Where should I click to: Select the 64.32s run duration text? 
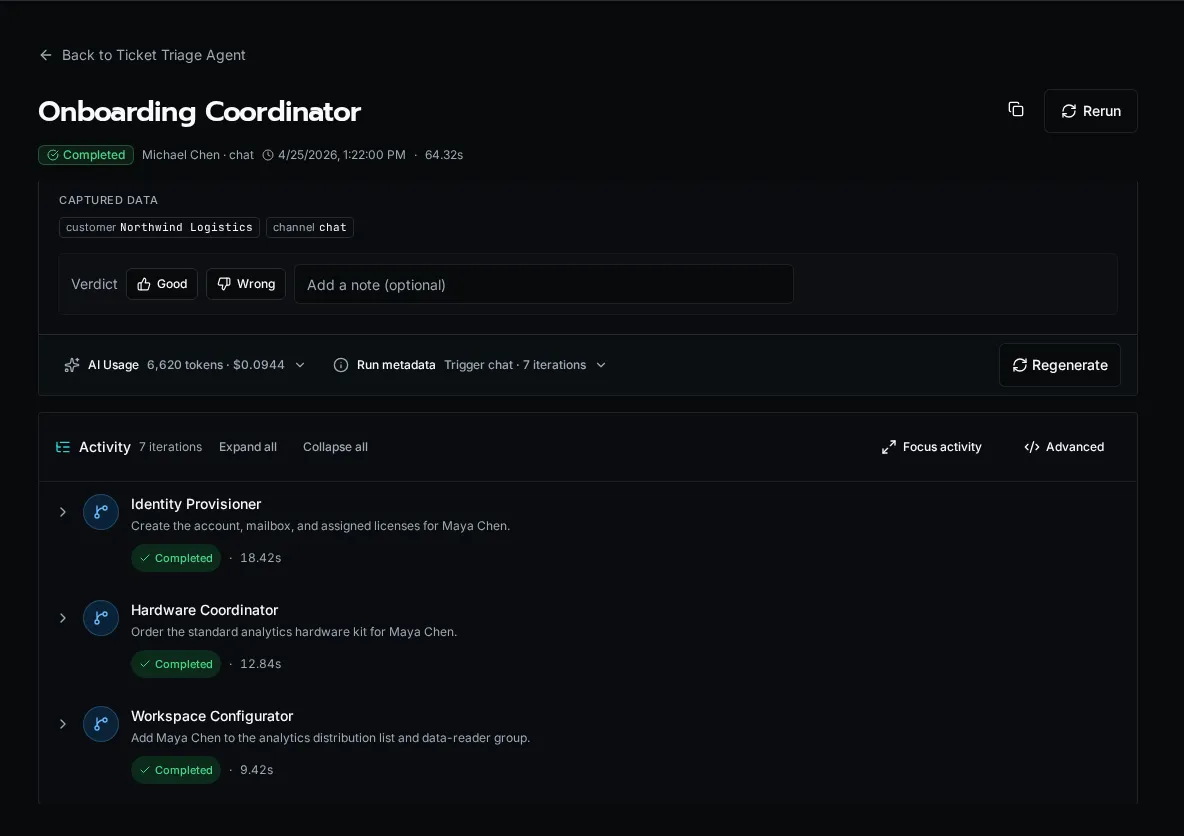(444, 155)
